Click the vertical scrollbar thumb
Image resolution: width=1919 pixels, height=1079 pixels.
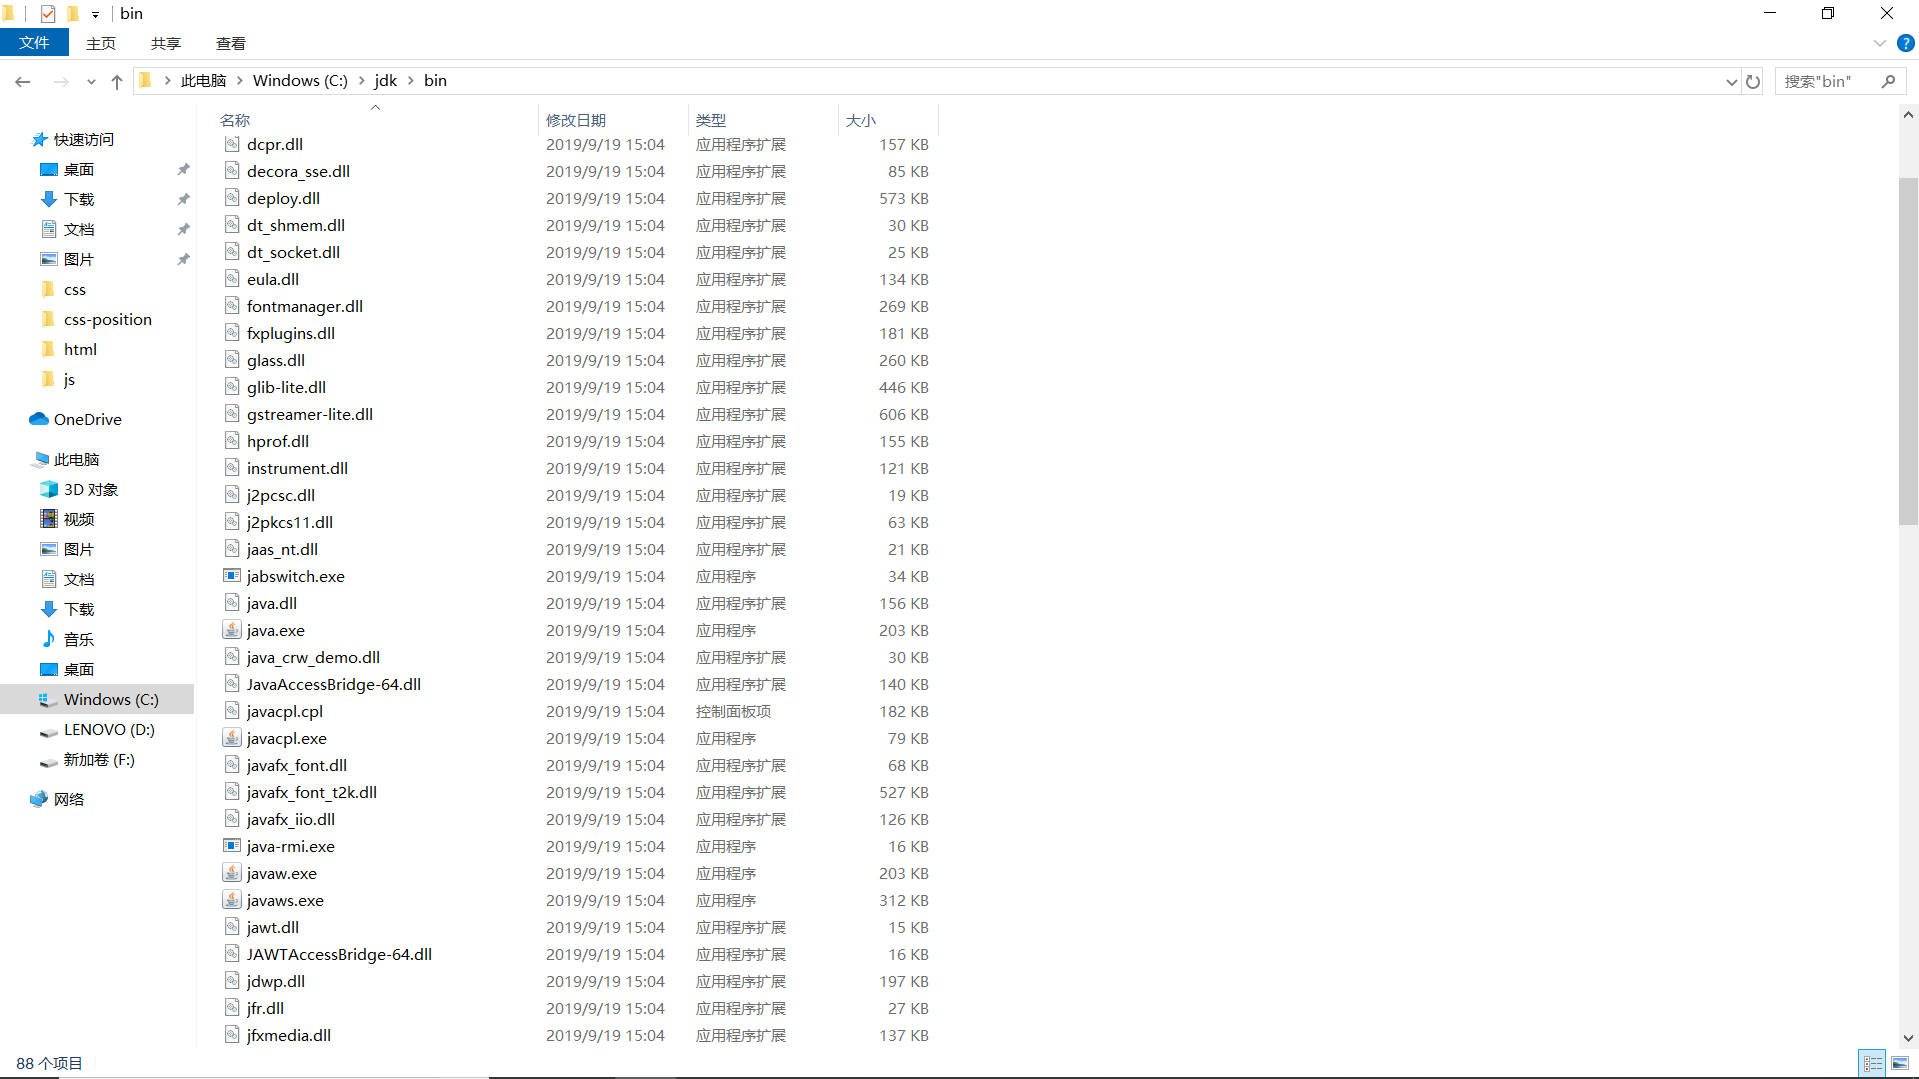pyautogui.click(x=1908, y=350)
